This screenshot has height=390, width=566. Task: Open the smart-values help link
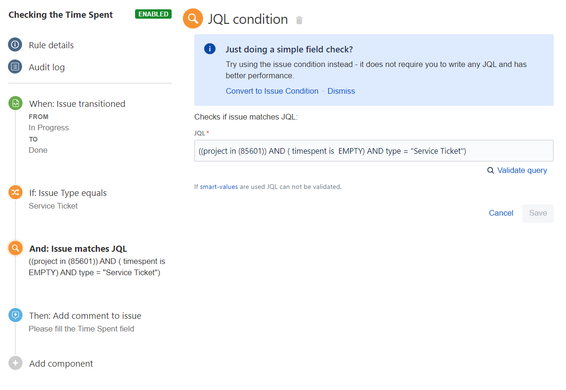point(219,187)
